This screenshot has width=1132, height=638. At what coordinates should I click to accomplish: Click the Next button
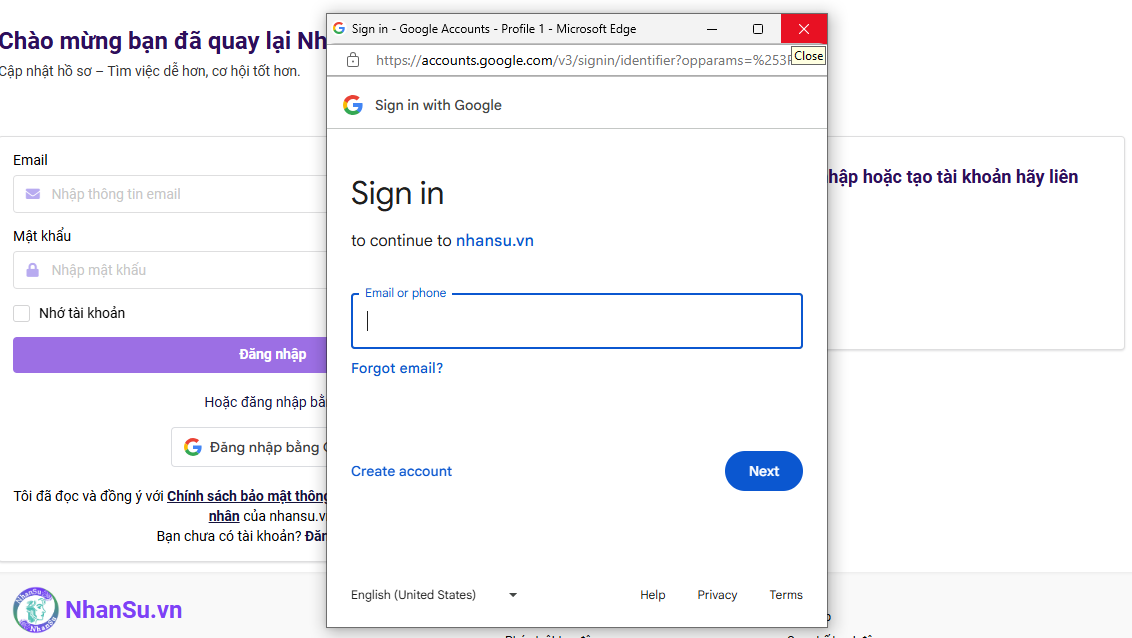(764, 471)
